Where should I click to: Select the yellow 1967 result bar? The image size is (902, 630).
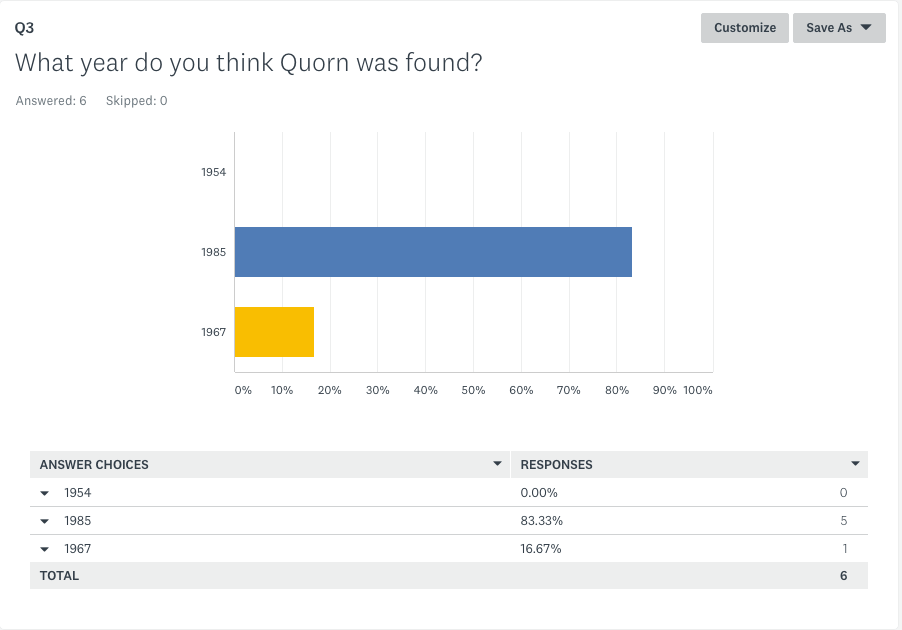point(274,331)
